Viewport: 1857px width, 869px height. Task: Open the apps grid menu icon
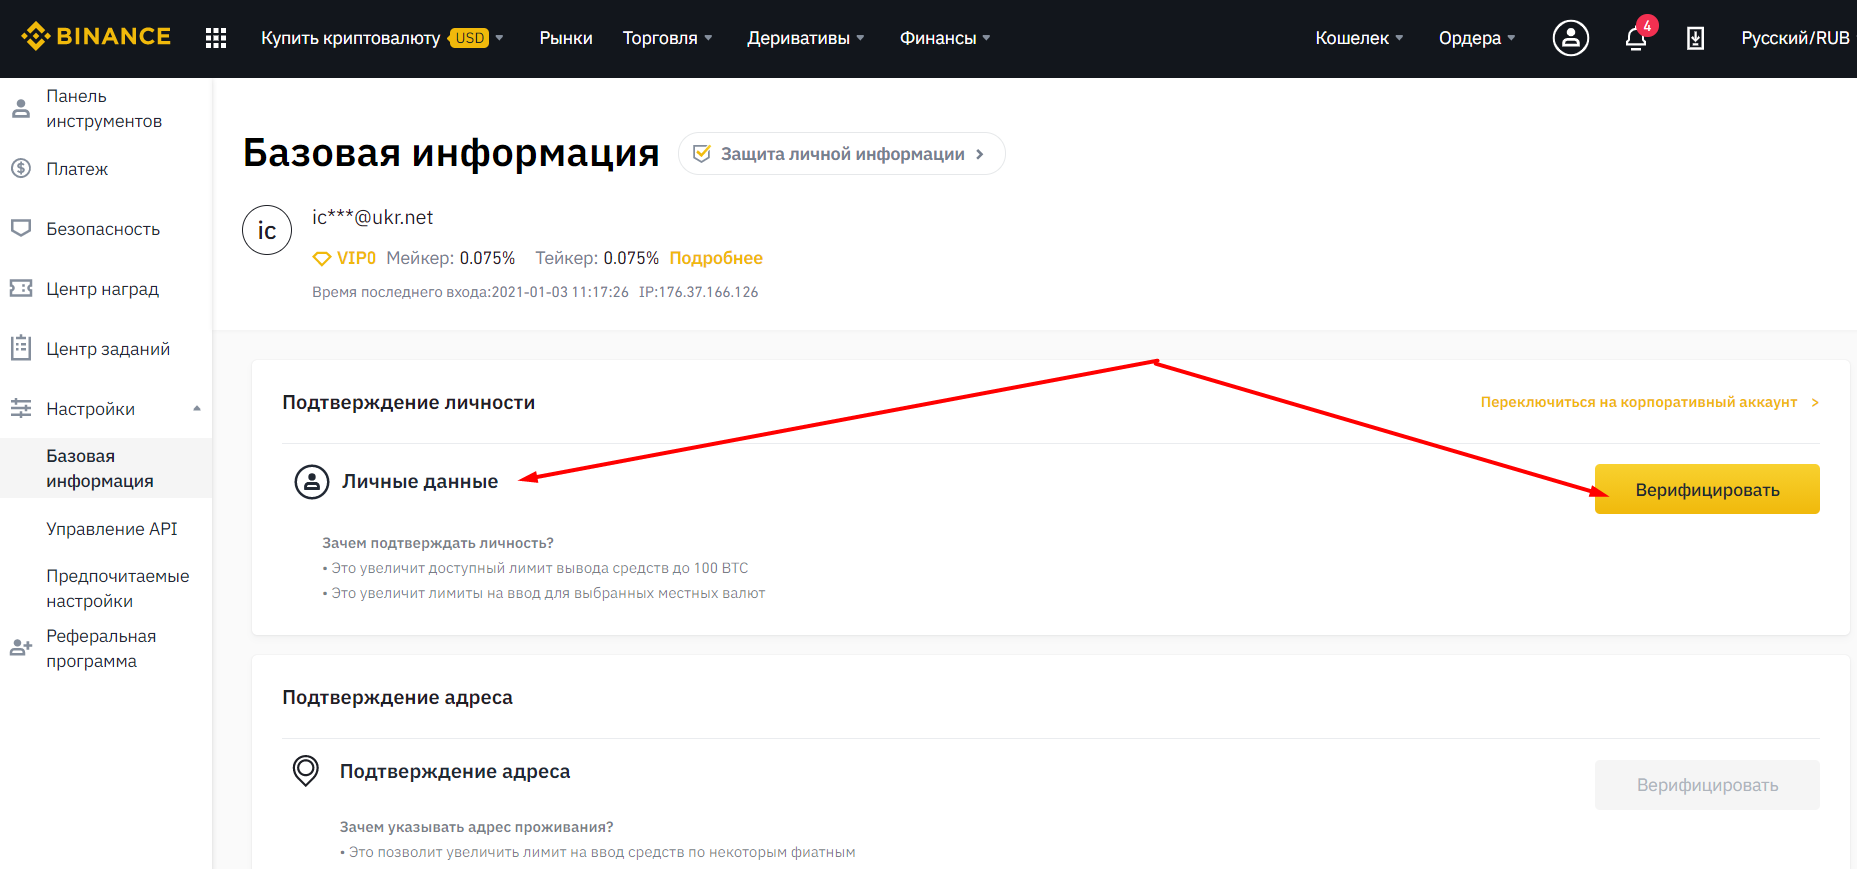(x=216, y=38)
